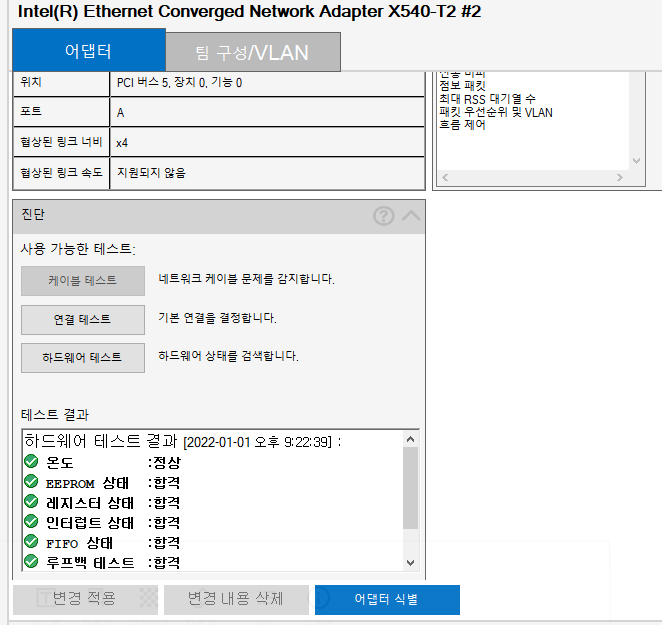Click the x4 link width value
This screenshot has width=662, height=625.
click(x=122, y=143)
